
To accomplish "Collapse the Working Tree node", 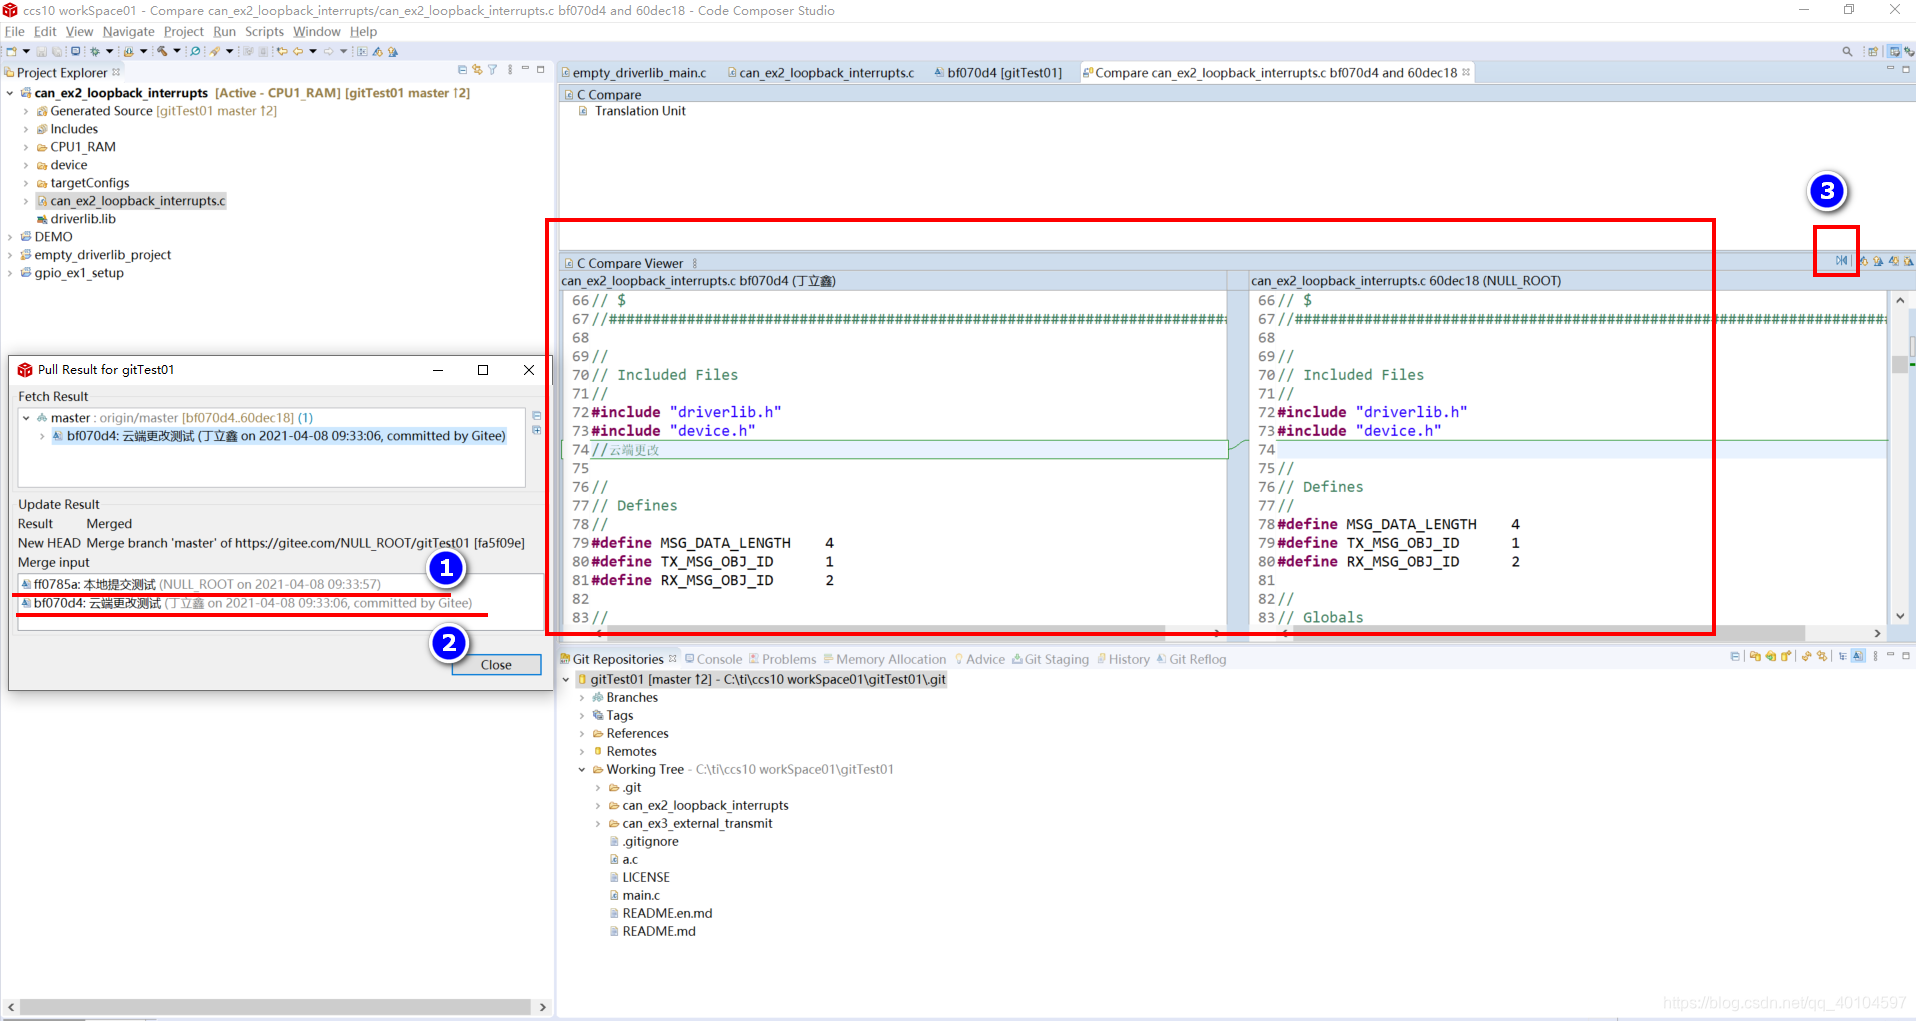I will 582,769.
